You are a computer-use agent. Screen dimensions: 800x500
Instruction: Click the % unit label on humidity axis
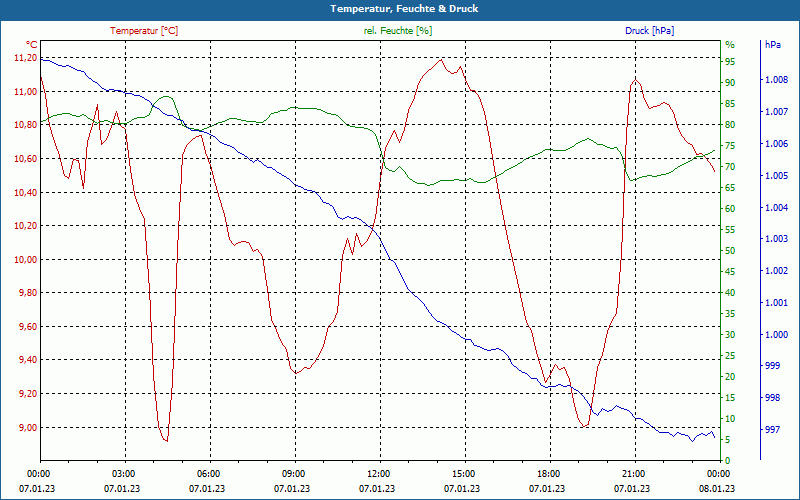(x=730, y=45)
